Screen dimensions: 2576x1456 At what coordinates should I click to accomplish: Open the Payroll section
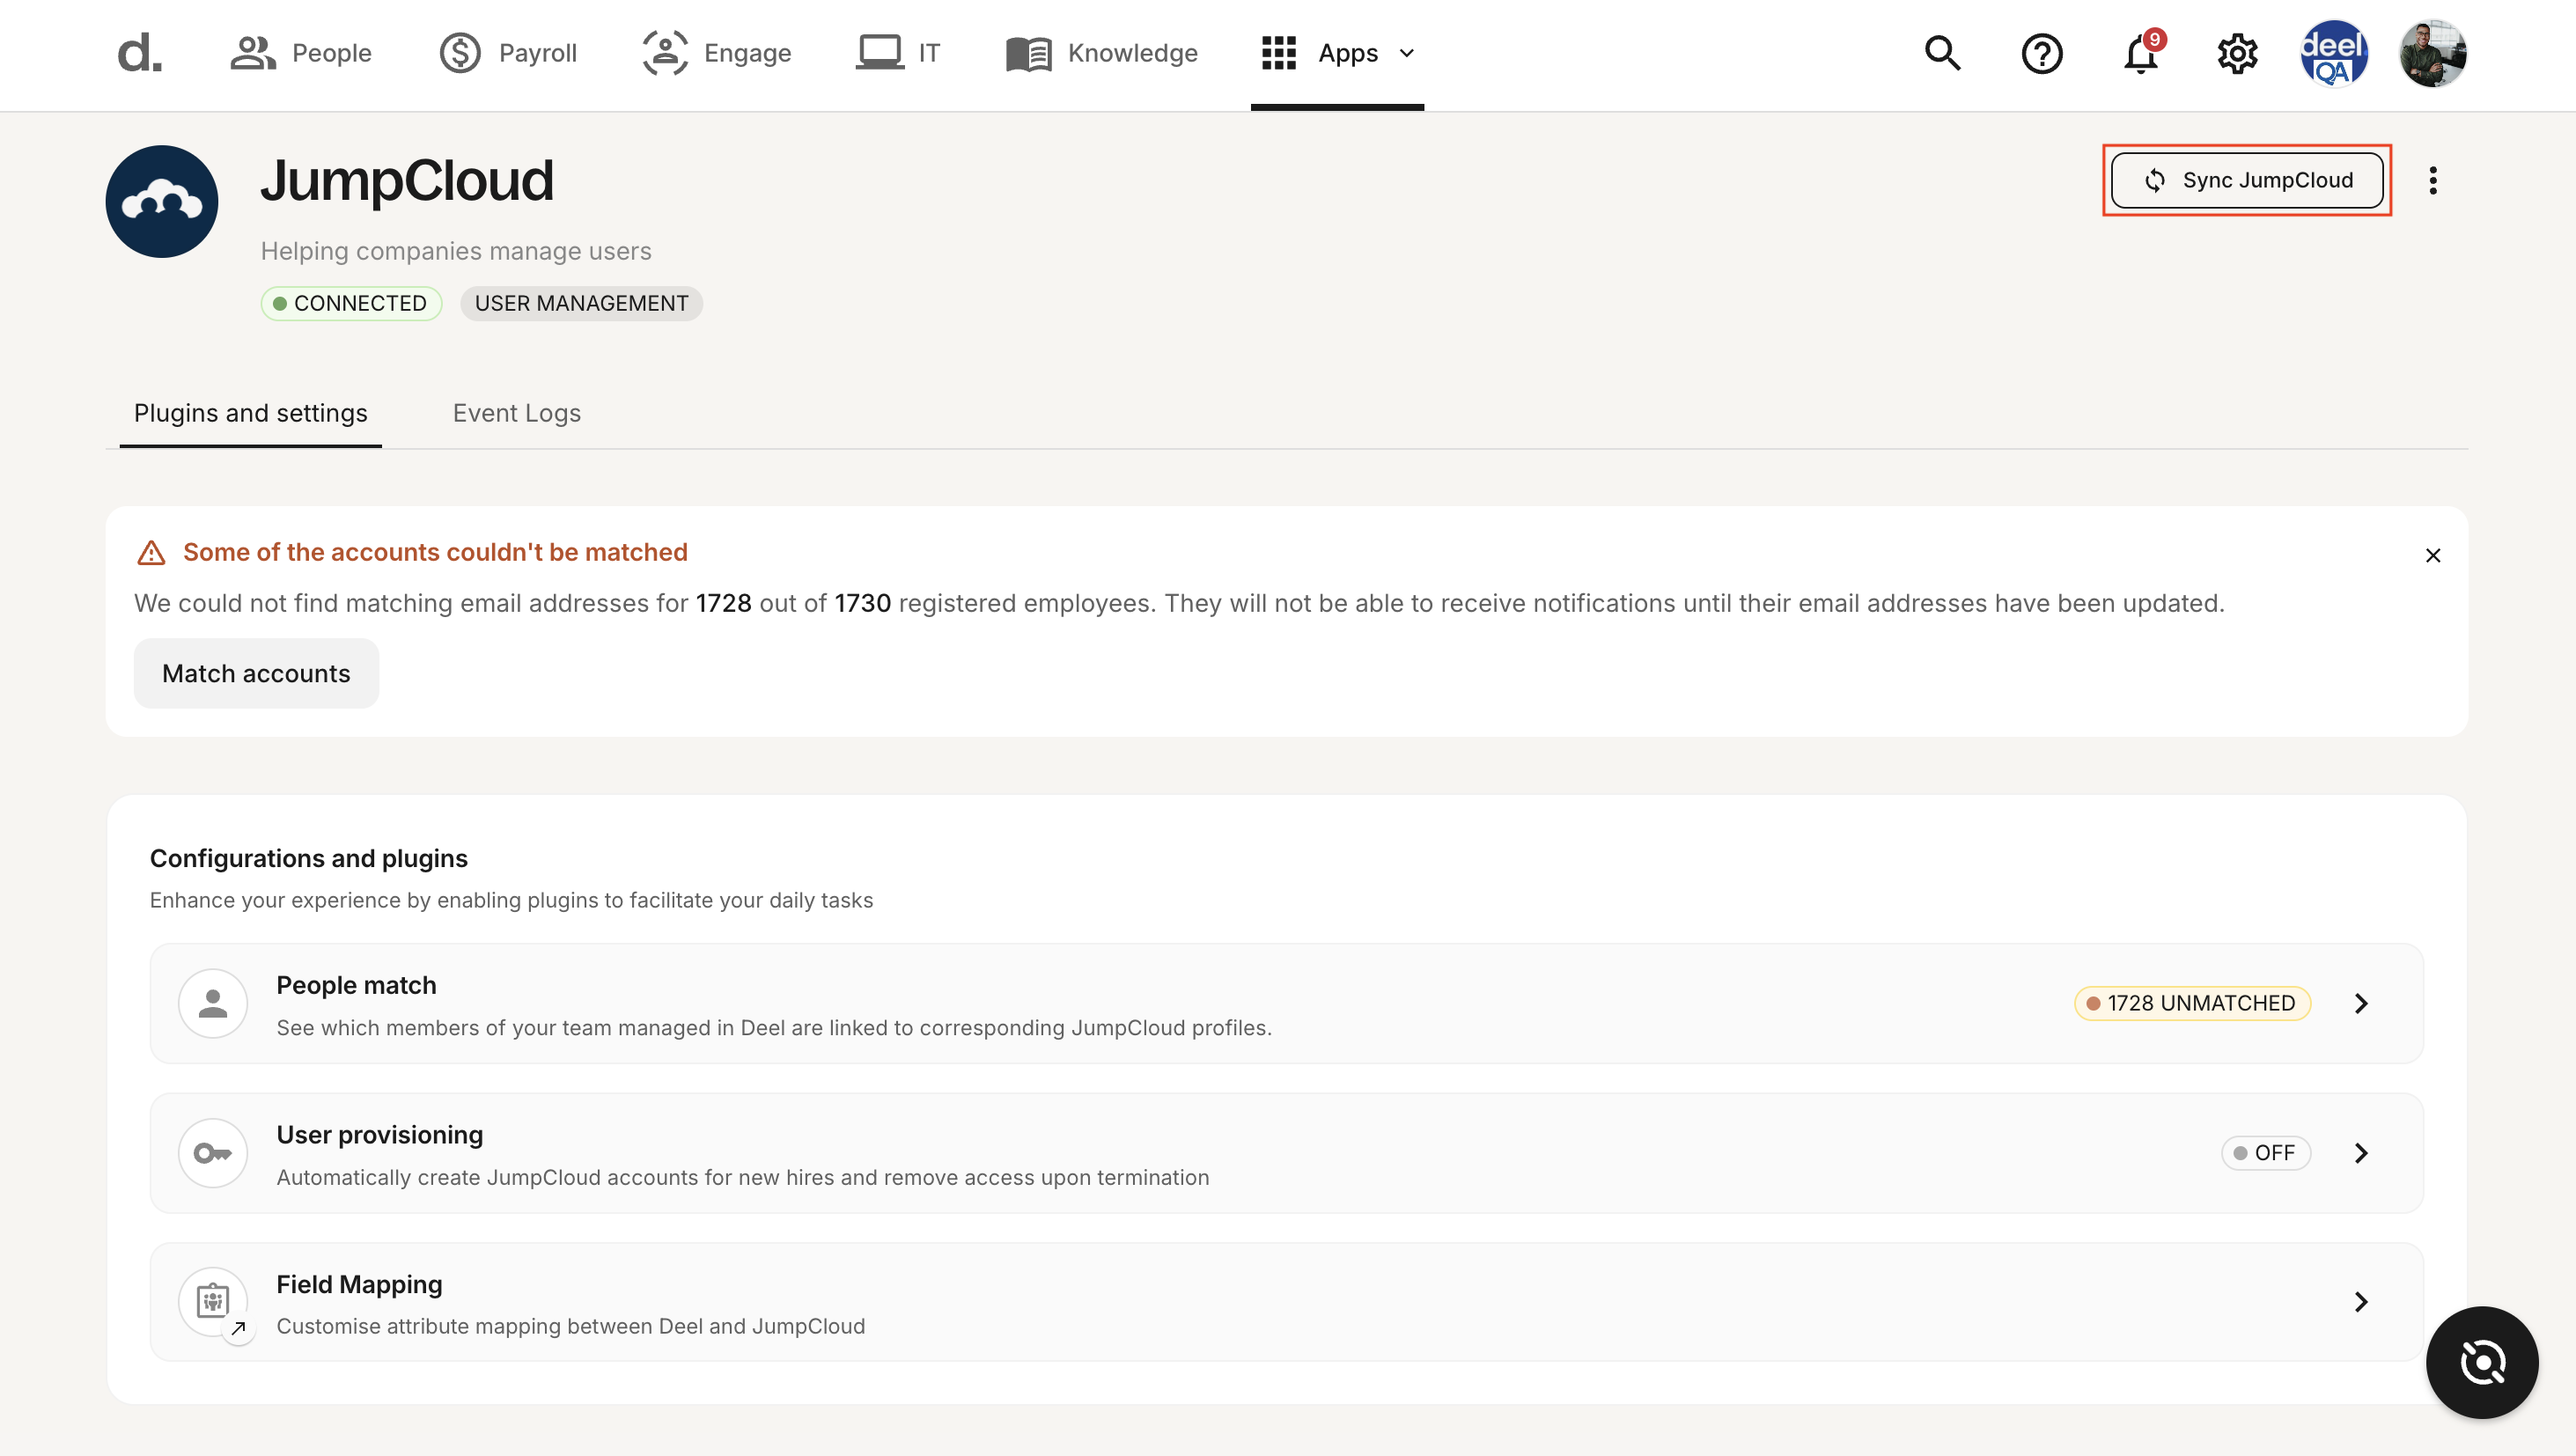coord(508,53)
